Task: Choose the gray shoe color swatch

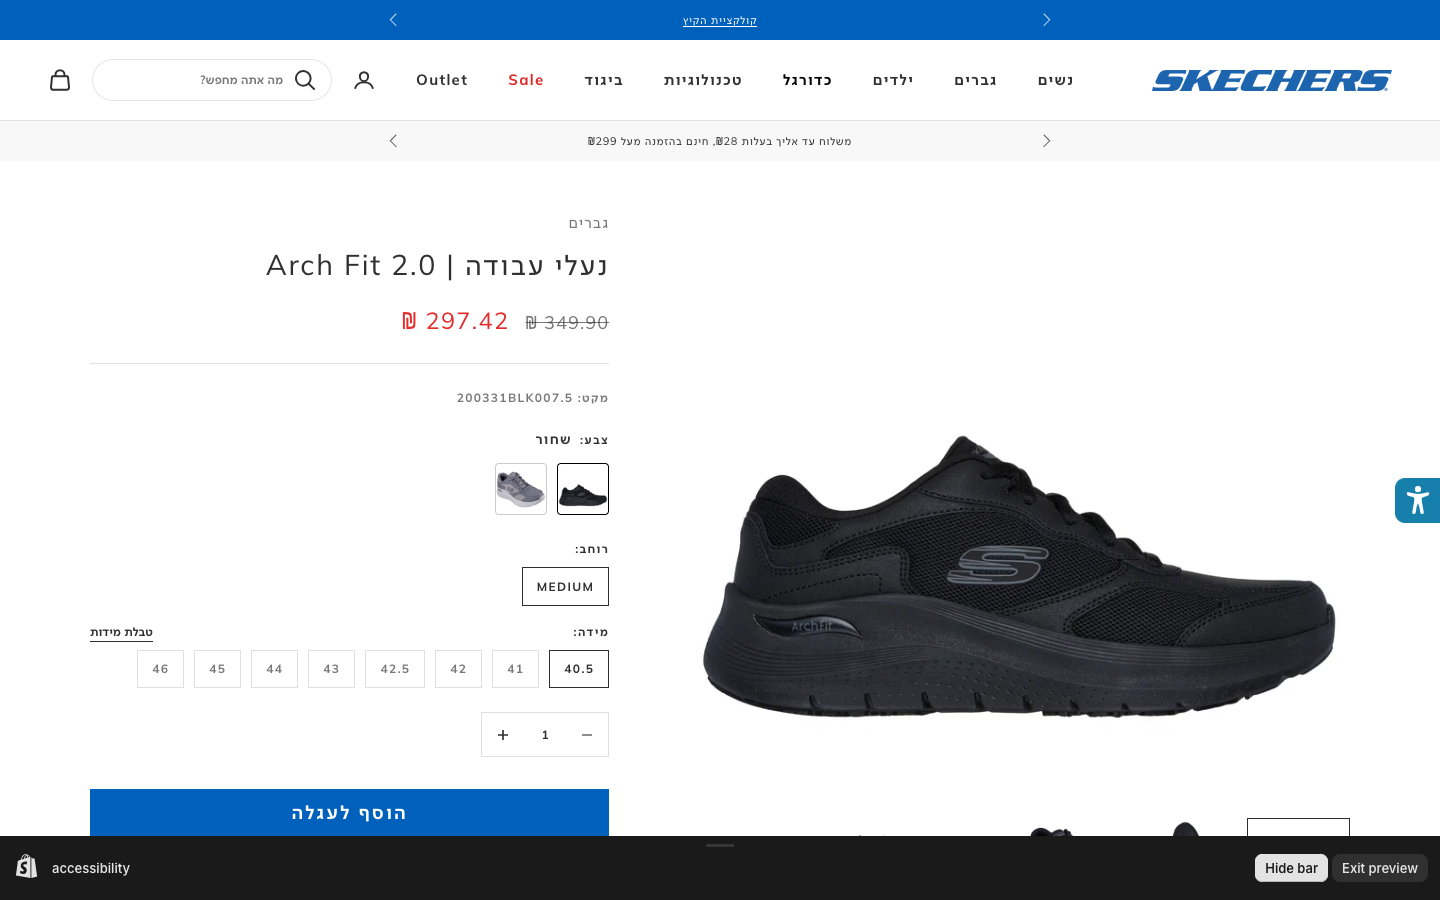Action: (521, 489)
